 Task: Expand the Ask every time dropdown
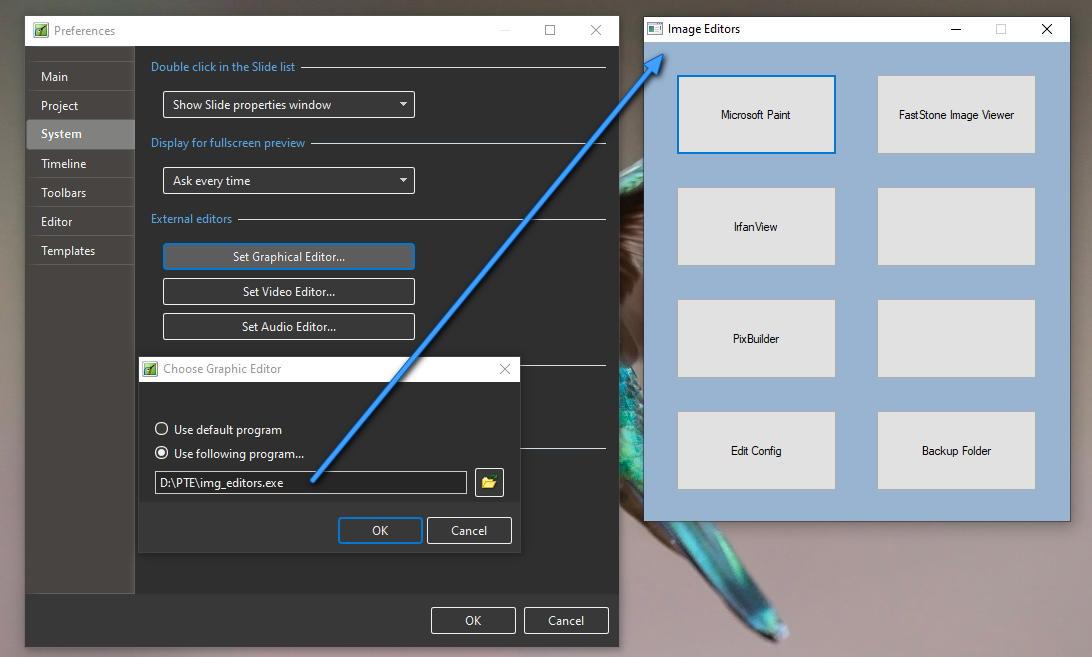288,180
